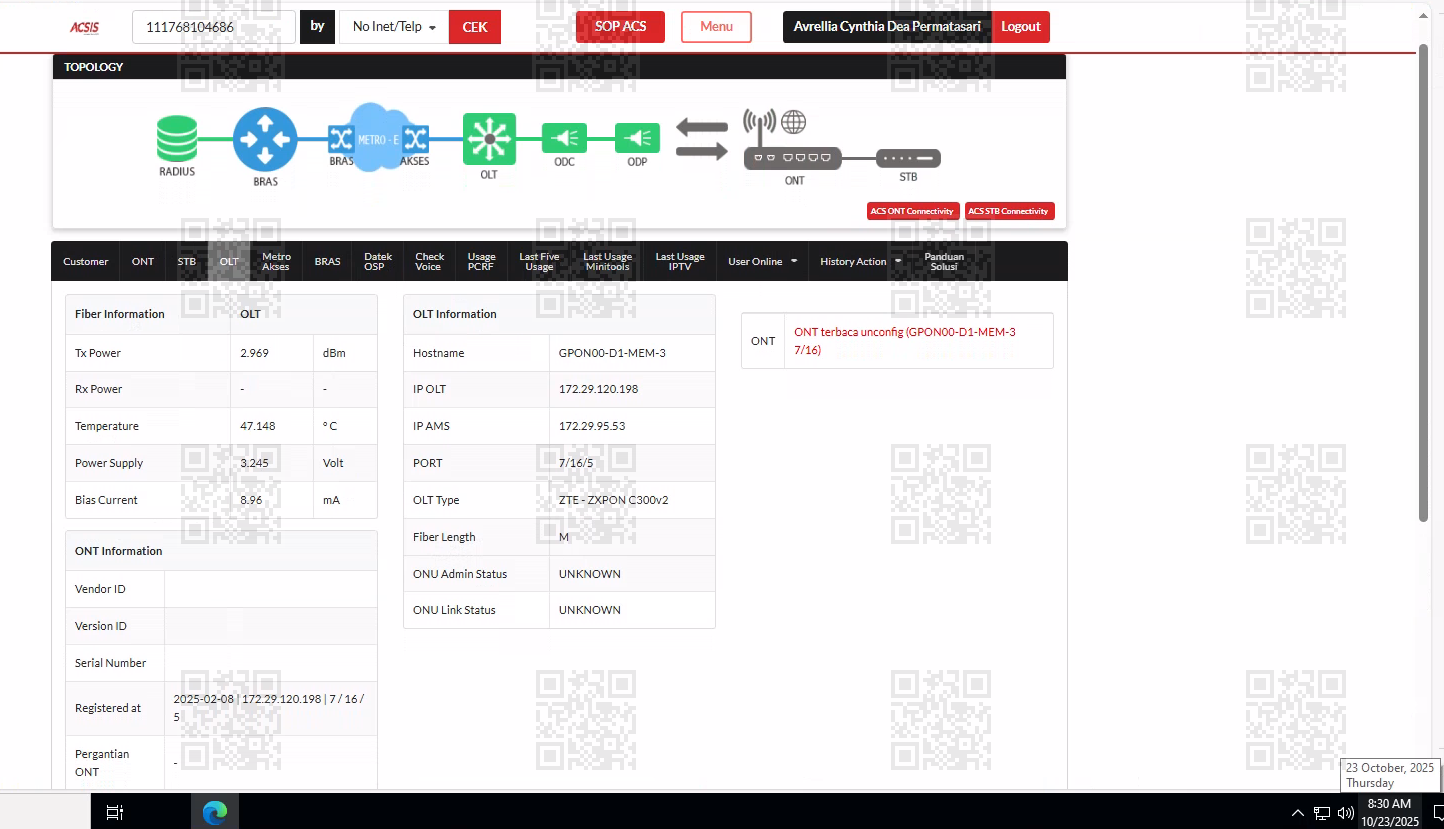Viewport: 1444px width, 829px height.
Task: Click the ONT Information header
Action: (118, 551)
